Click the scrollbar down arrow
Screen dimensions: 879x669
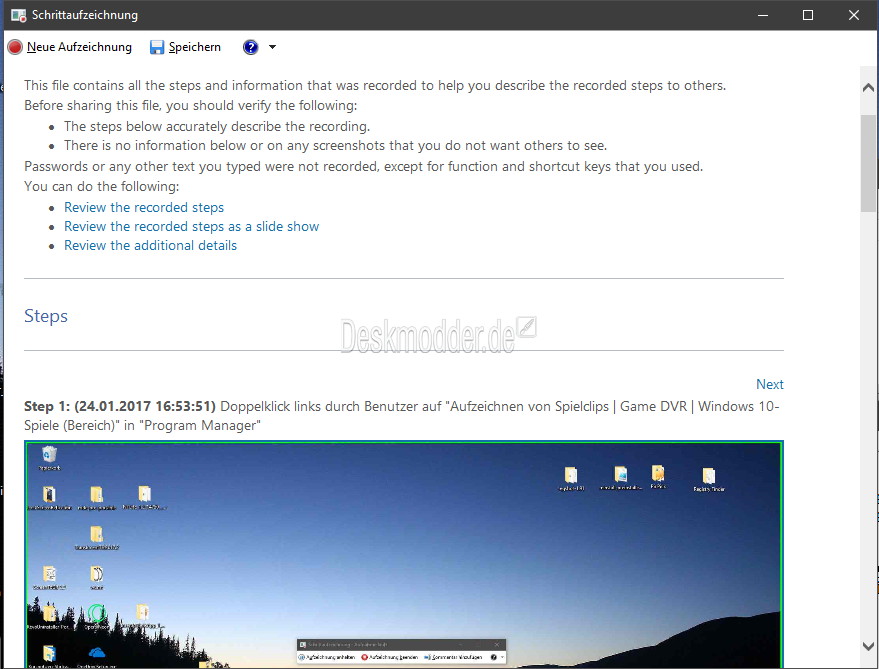868,647
